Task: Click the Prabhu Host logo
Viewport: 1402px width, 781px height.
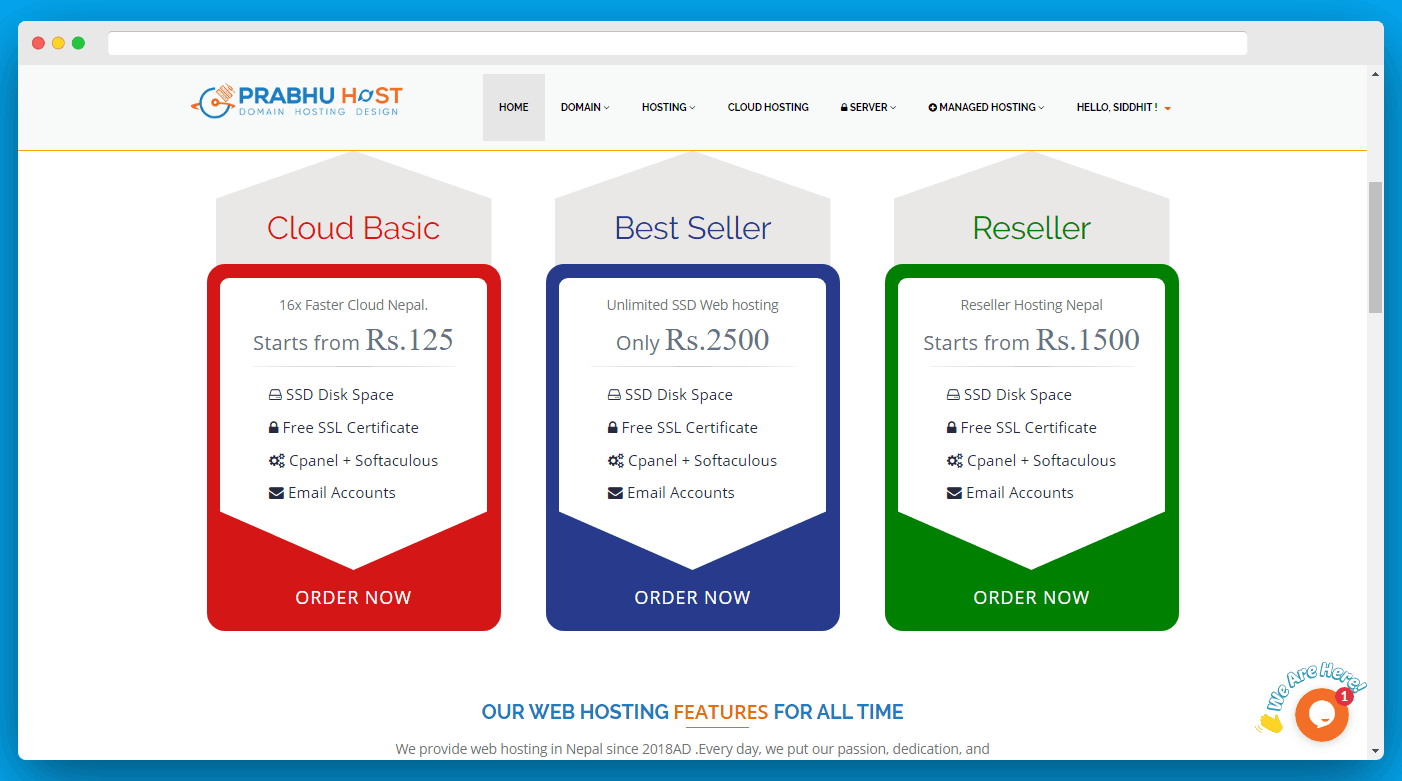Action: click(x=296, y=100)
